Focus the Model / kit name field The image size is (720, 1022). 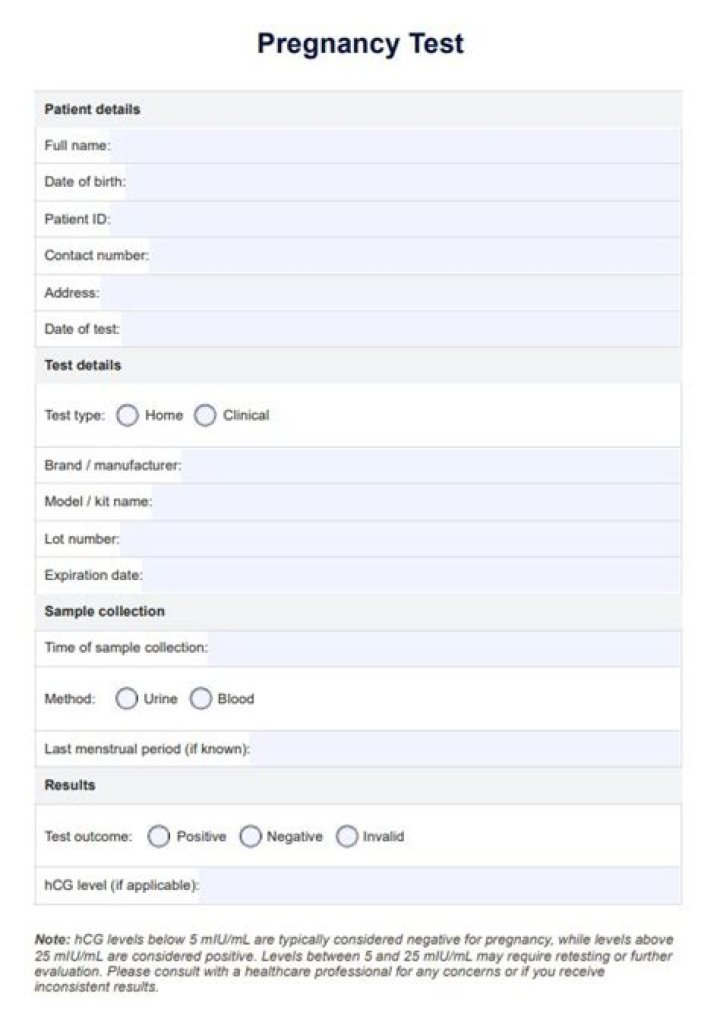click(x=416, y=502)
